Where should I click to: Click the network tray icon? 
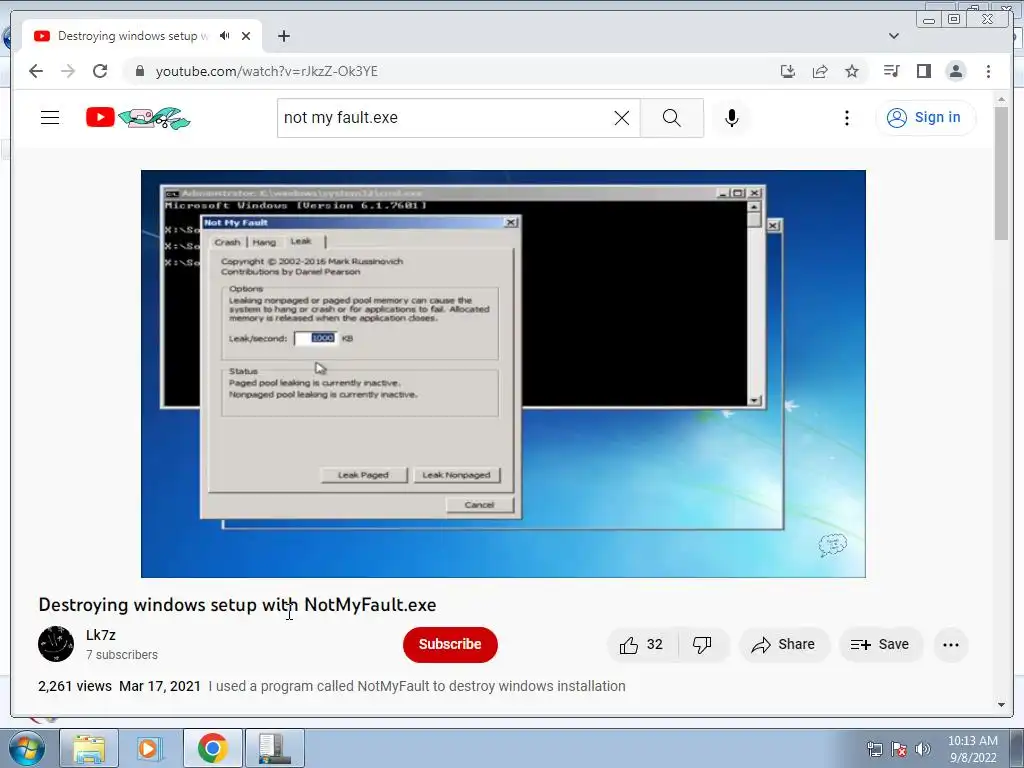pos(874,749)
